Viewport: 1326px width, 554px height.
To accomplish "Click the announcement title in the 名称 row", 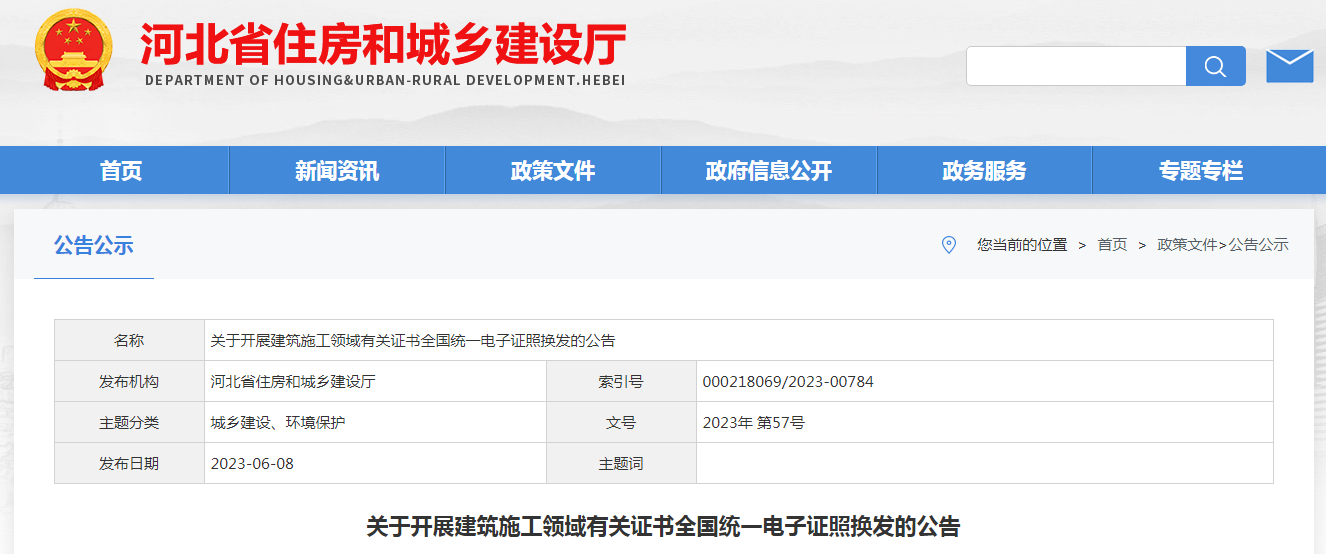I will (413, 341).
